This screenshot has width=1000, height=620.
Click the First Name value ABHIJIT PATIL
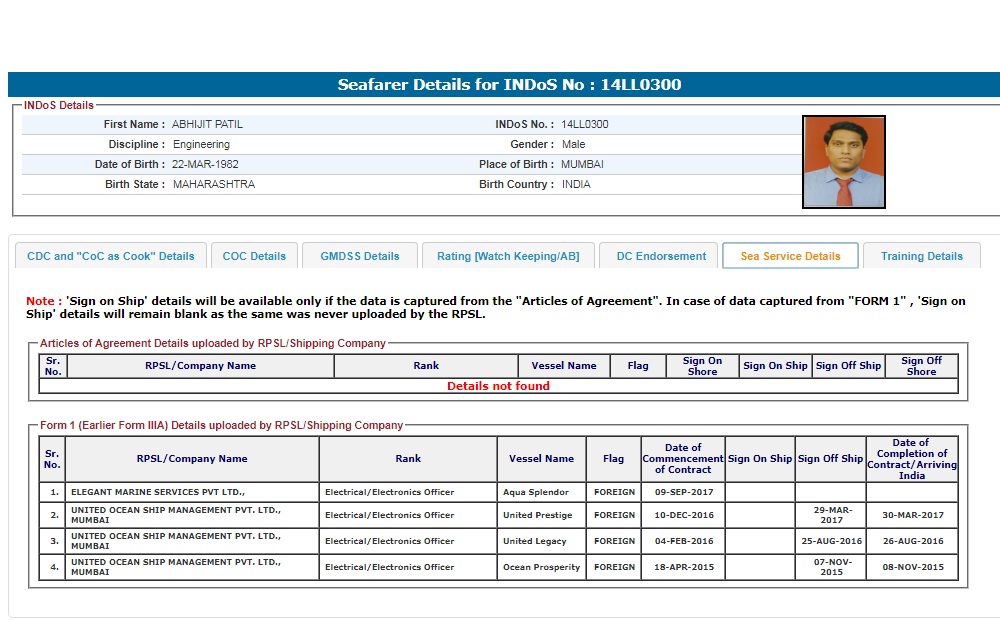pos(208,125)
